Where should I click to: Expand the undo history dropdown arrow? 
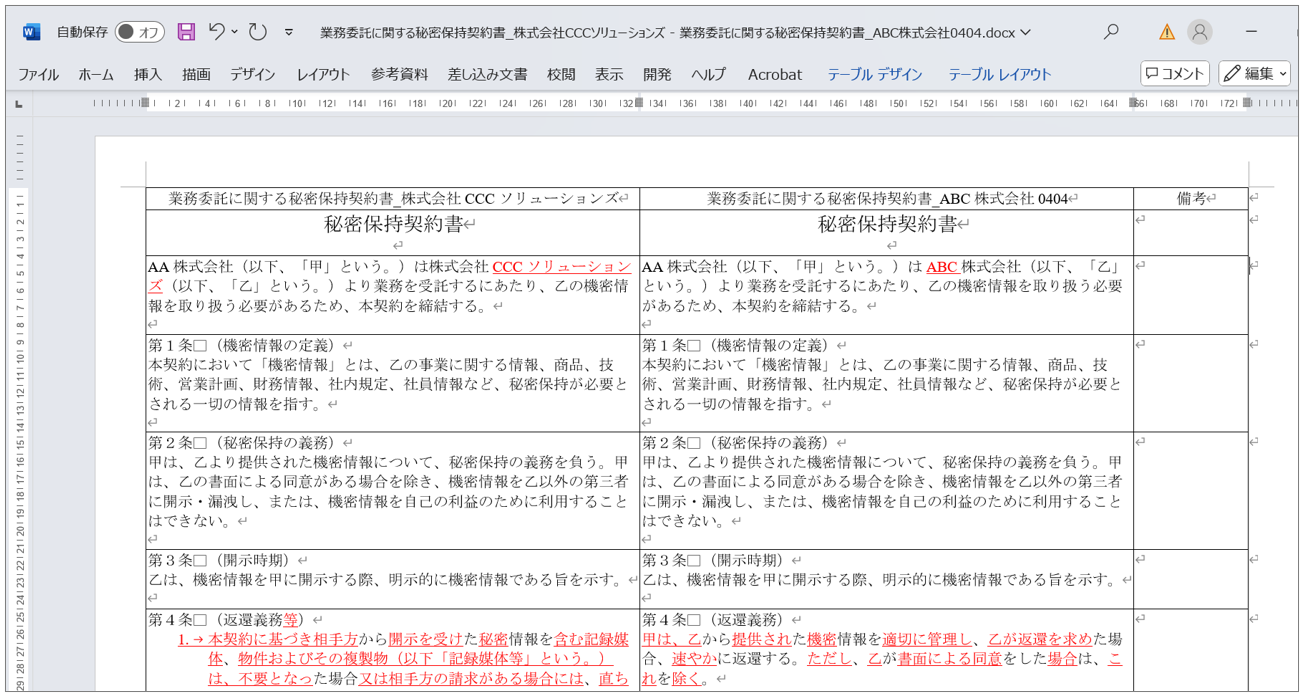235,32
